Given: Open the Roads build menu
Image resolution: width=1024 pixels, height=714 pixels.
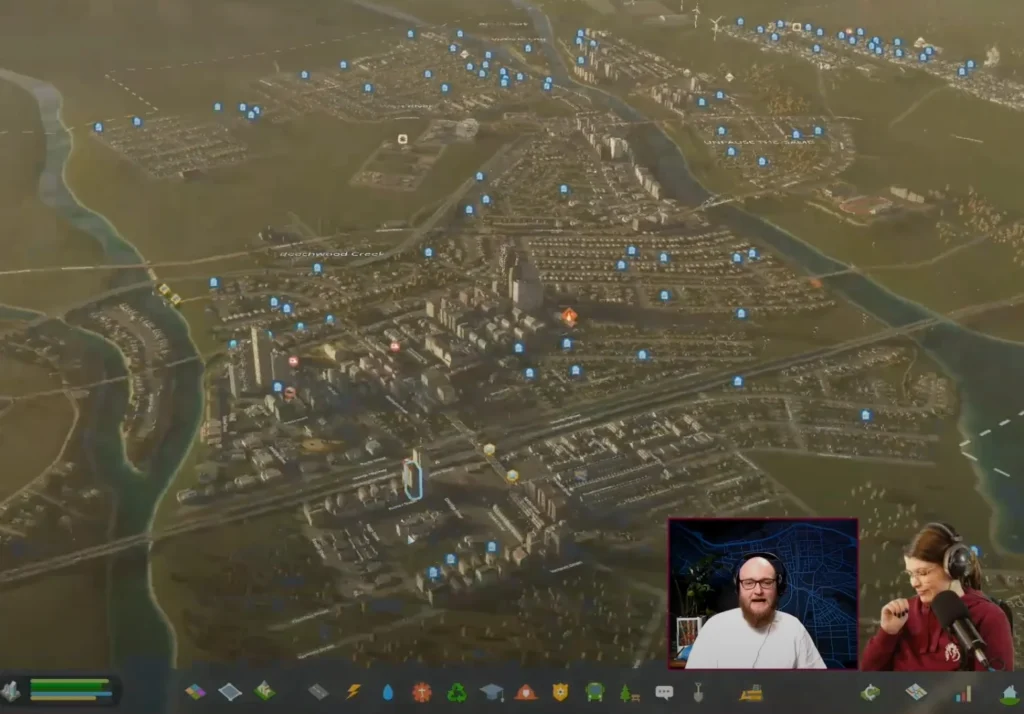Looking at the screenshot, I should tap(318, 692).
